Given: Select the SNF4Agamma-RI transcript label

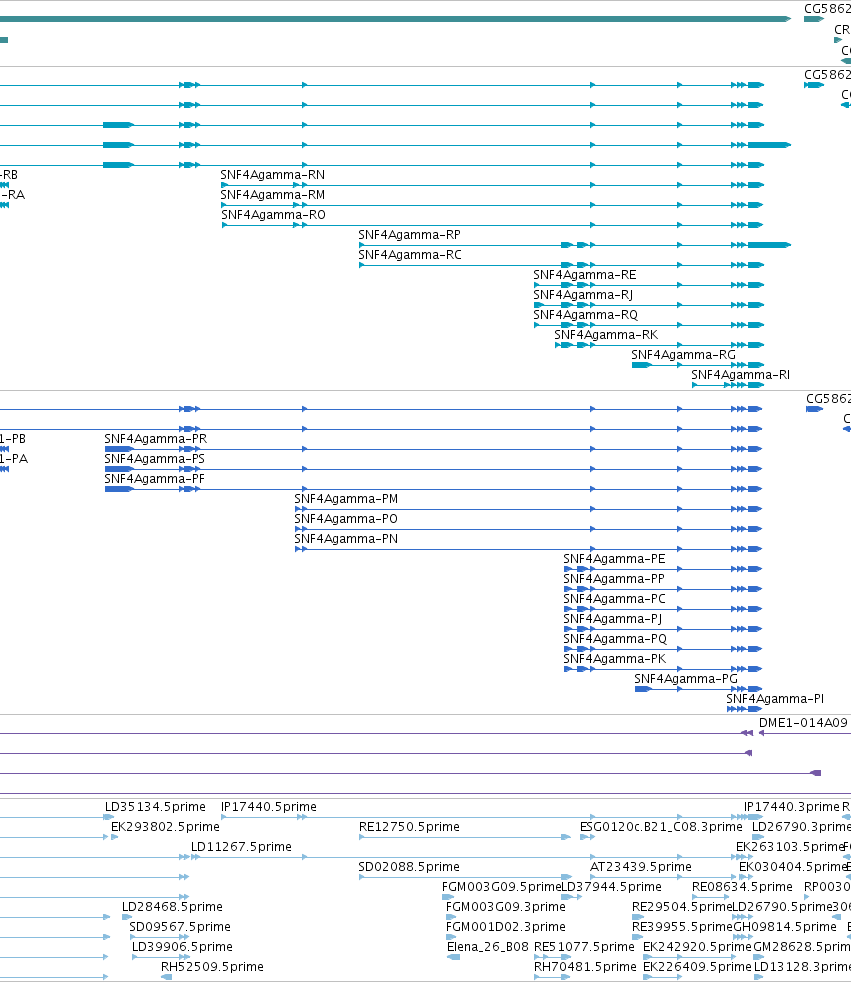Looking at the screenshot, I should (x=740, y=375).
